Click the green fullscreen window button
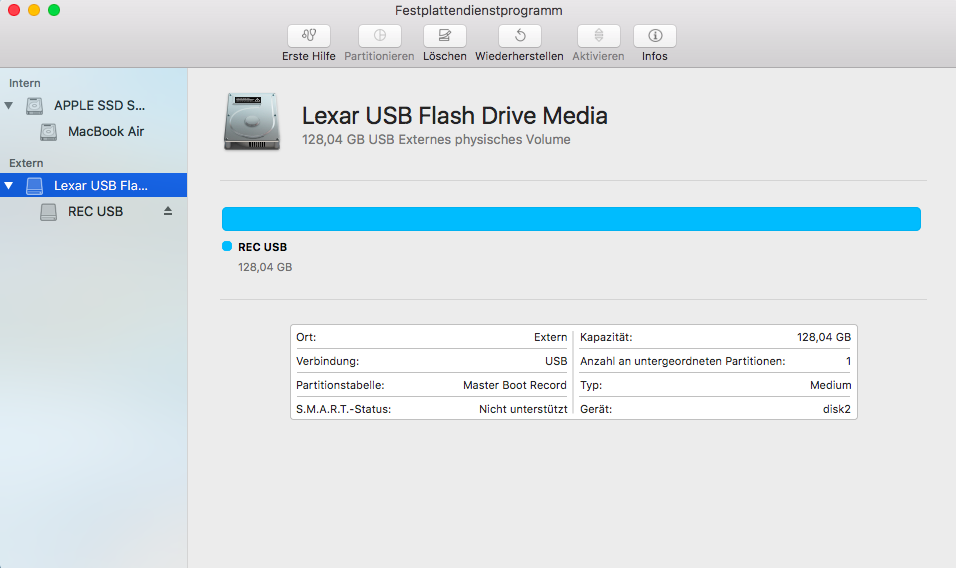This screenshot has width=956, height=568. (x=54, y=10)
